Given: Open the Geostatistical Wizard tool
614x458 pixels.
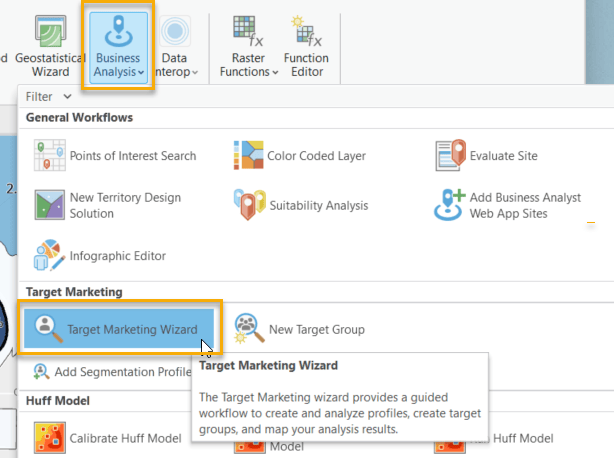Looking at the screenshot, I should click(x=51, y=46).
